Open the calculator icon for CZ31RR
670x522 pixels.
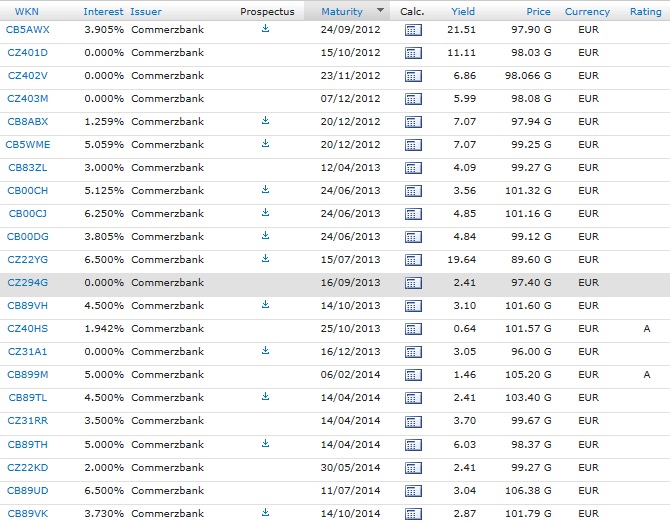click(x=413, y=422)
